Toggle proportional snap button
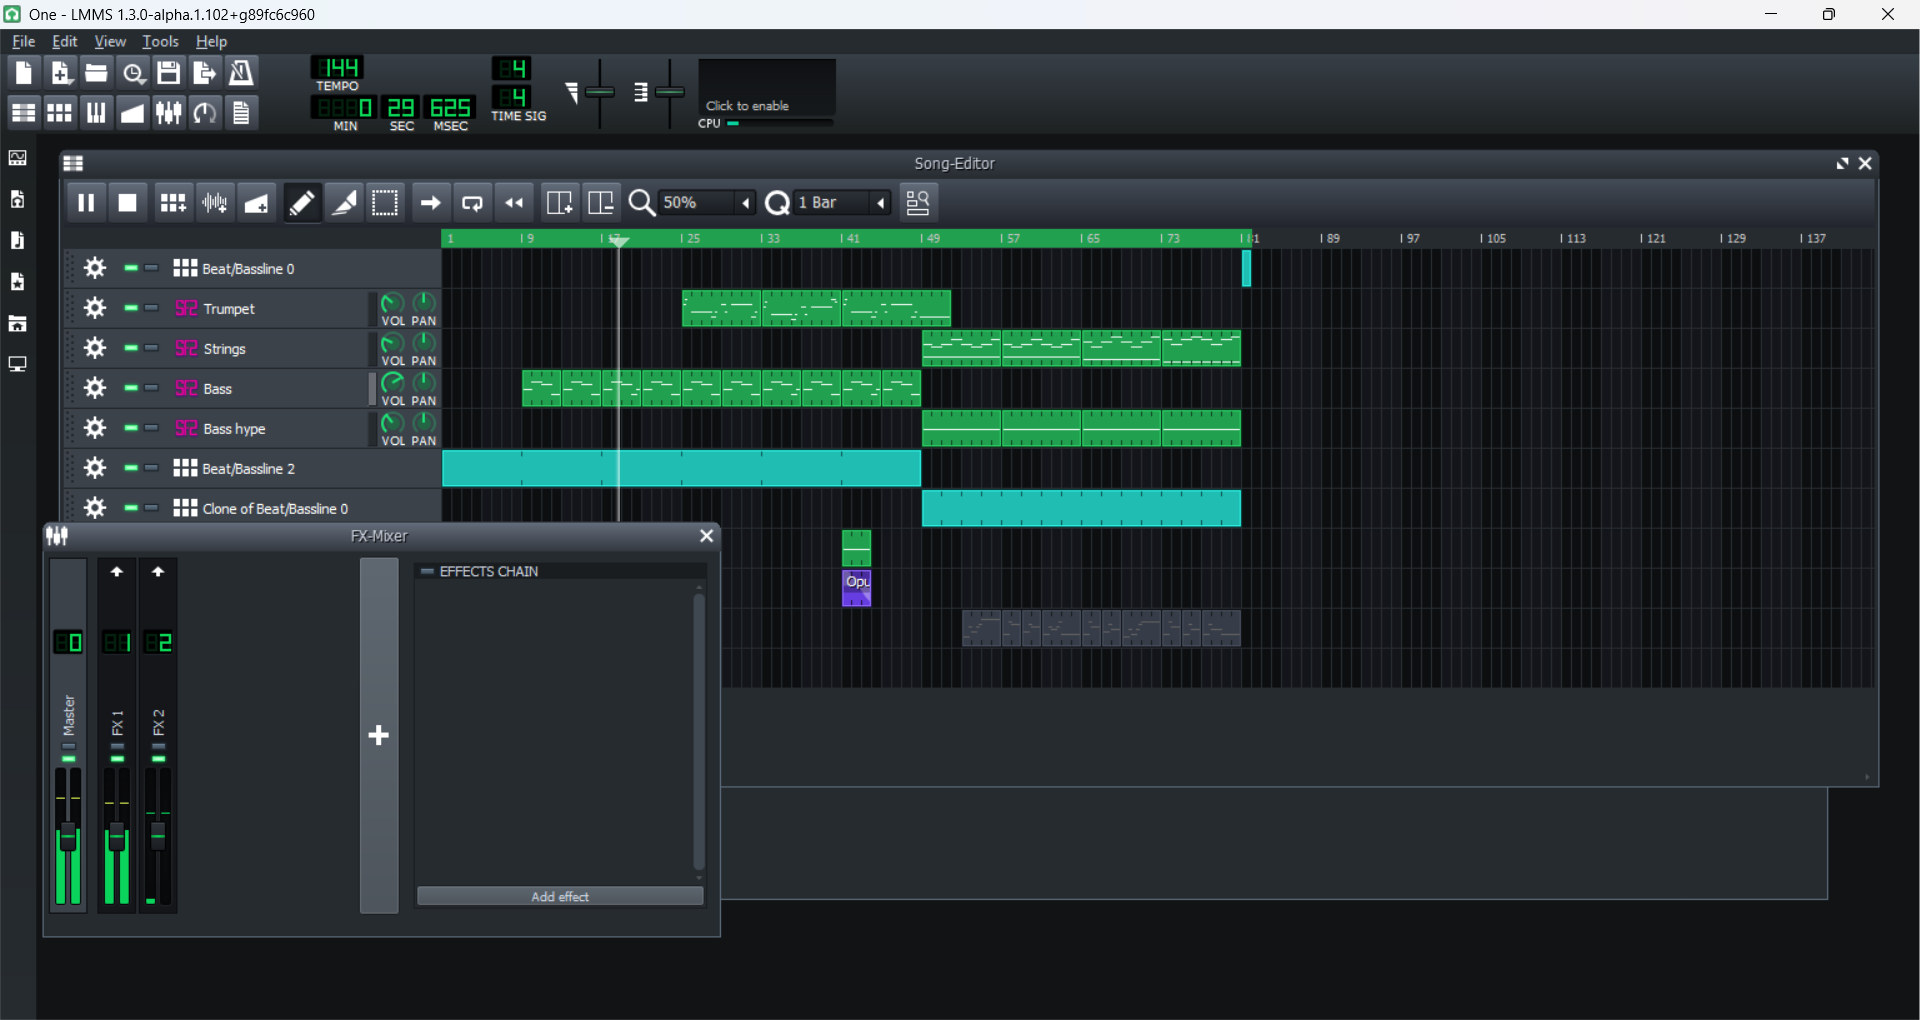Viewport: 1920px width, 1020px height. tap(918, 203)
